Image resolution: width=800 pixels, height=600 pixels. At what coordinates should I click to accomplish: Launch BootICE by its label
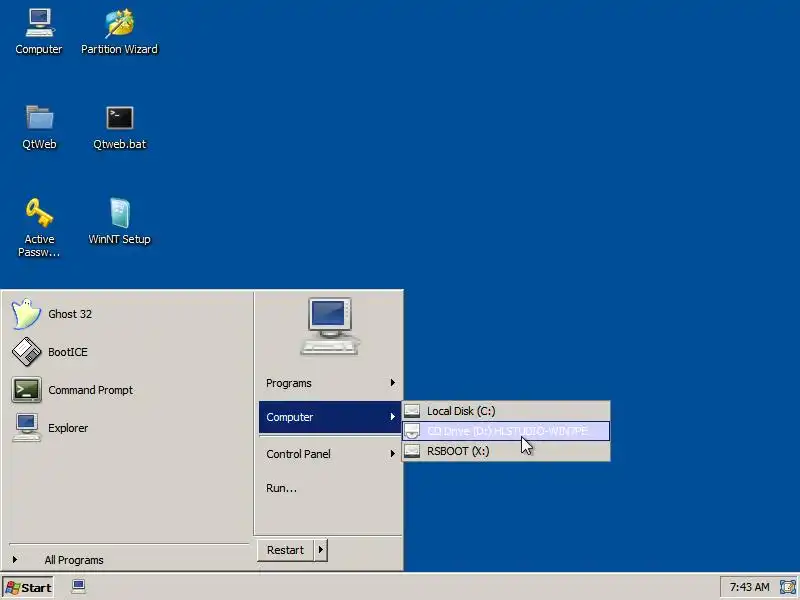click(68, 352)
